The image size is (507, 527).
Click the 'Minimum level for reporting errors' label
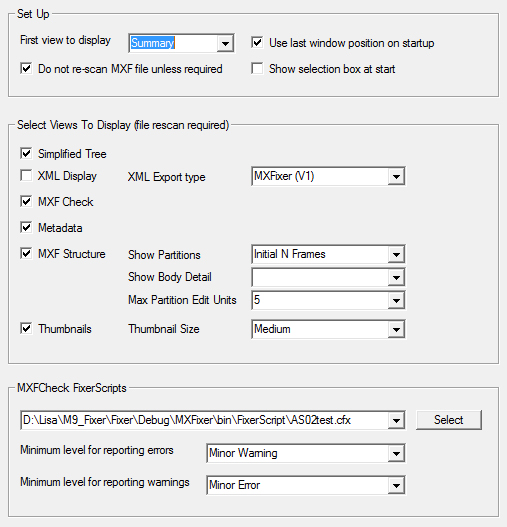click(x=97, y=450)
